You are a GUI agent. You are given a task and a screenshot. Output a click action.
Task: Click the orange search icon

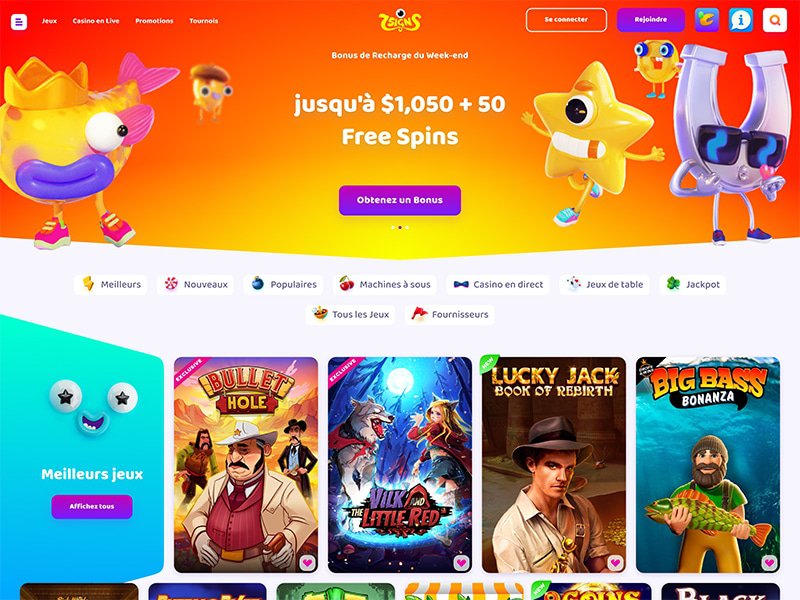point(774,20)
